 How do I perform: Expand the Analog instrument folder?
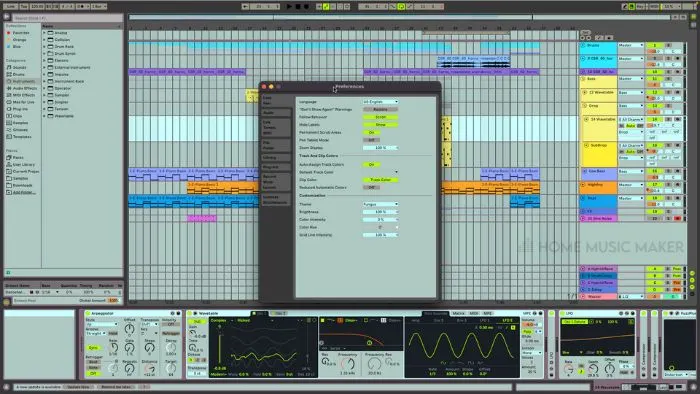click(x=44, y=33)
